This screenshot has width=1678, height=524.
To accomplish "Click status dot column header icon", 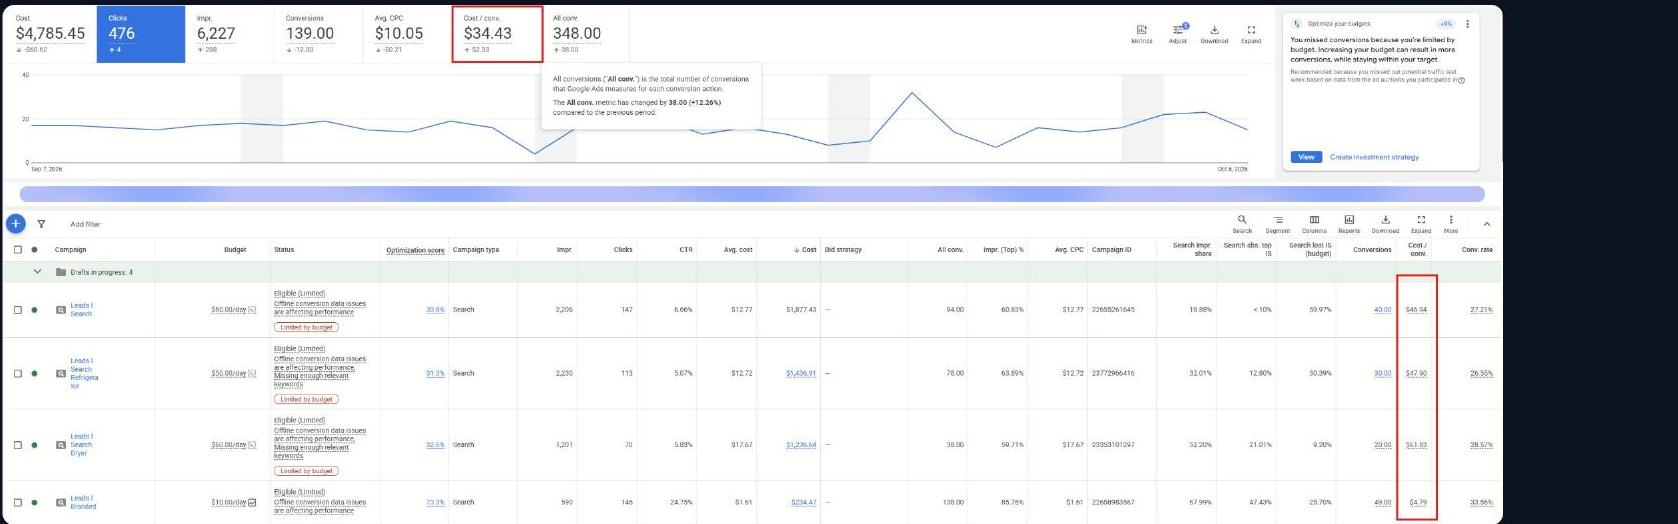I will (x=34, y=250).
